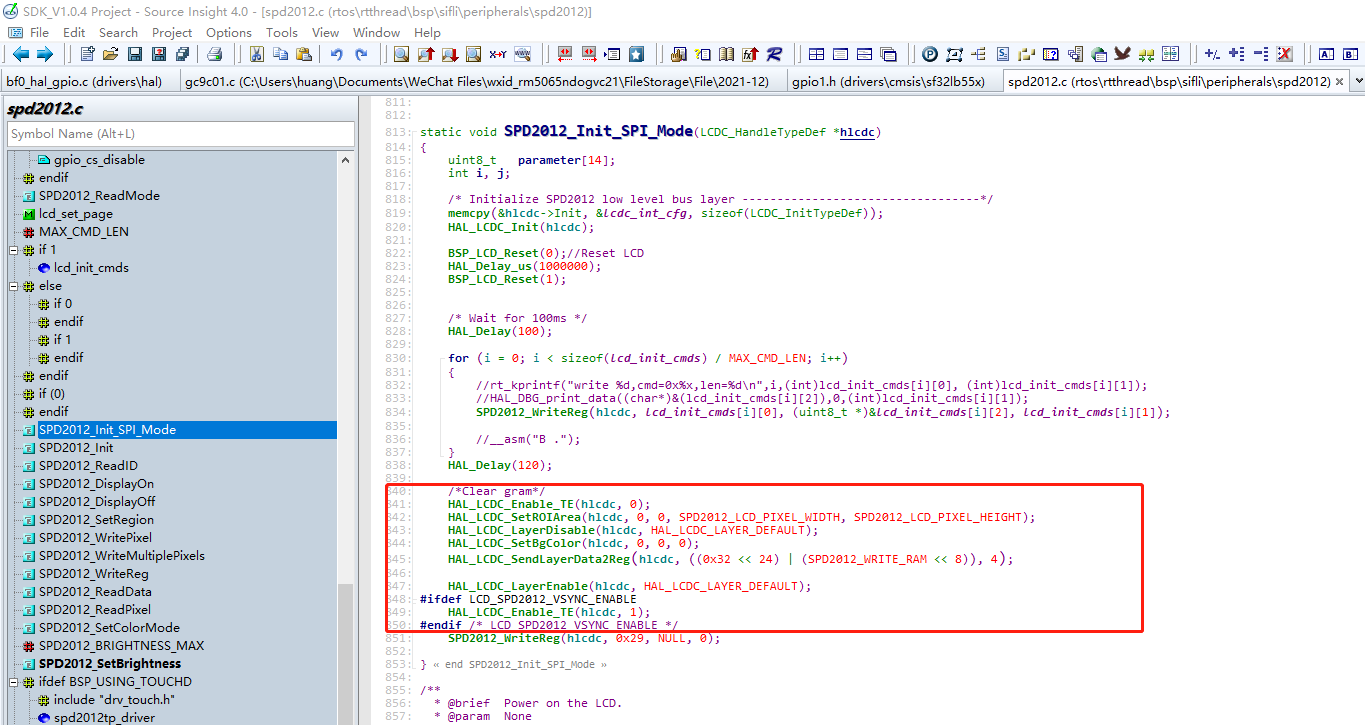Open the Help menu
1365x725 pixels.
click(427, 32)
